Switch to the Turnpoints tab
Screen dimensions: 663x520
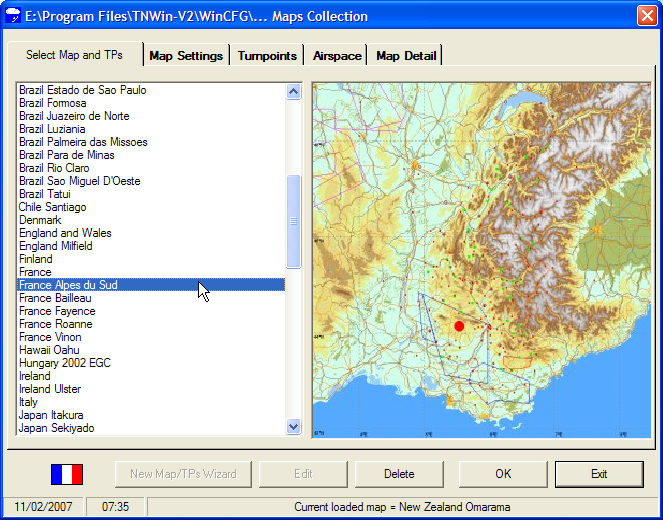point(267,56)
